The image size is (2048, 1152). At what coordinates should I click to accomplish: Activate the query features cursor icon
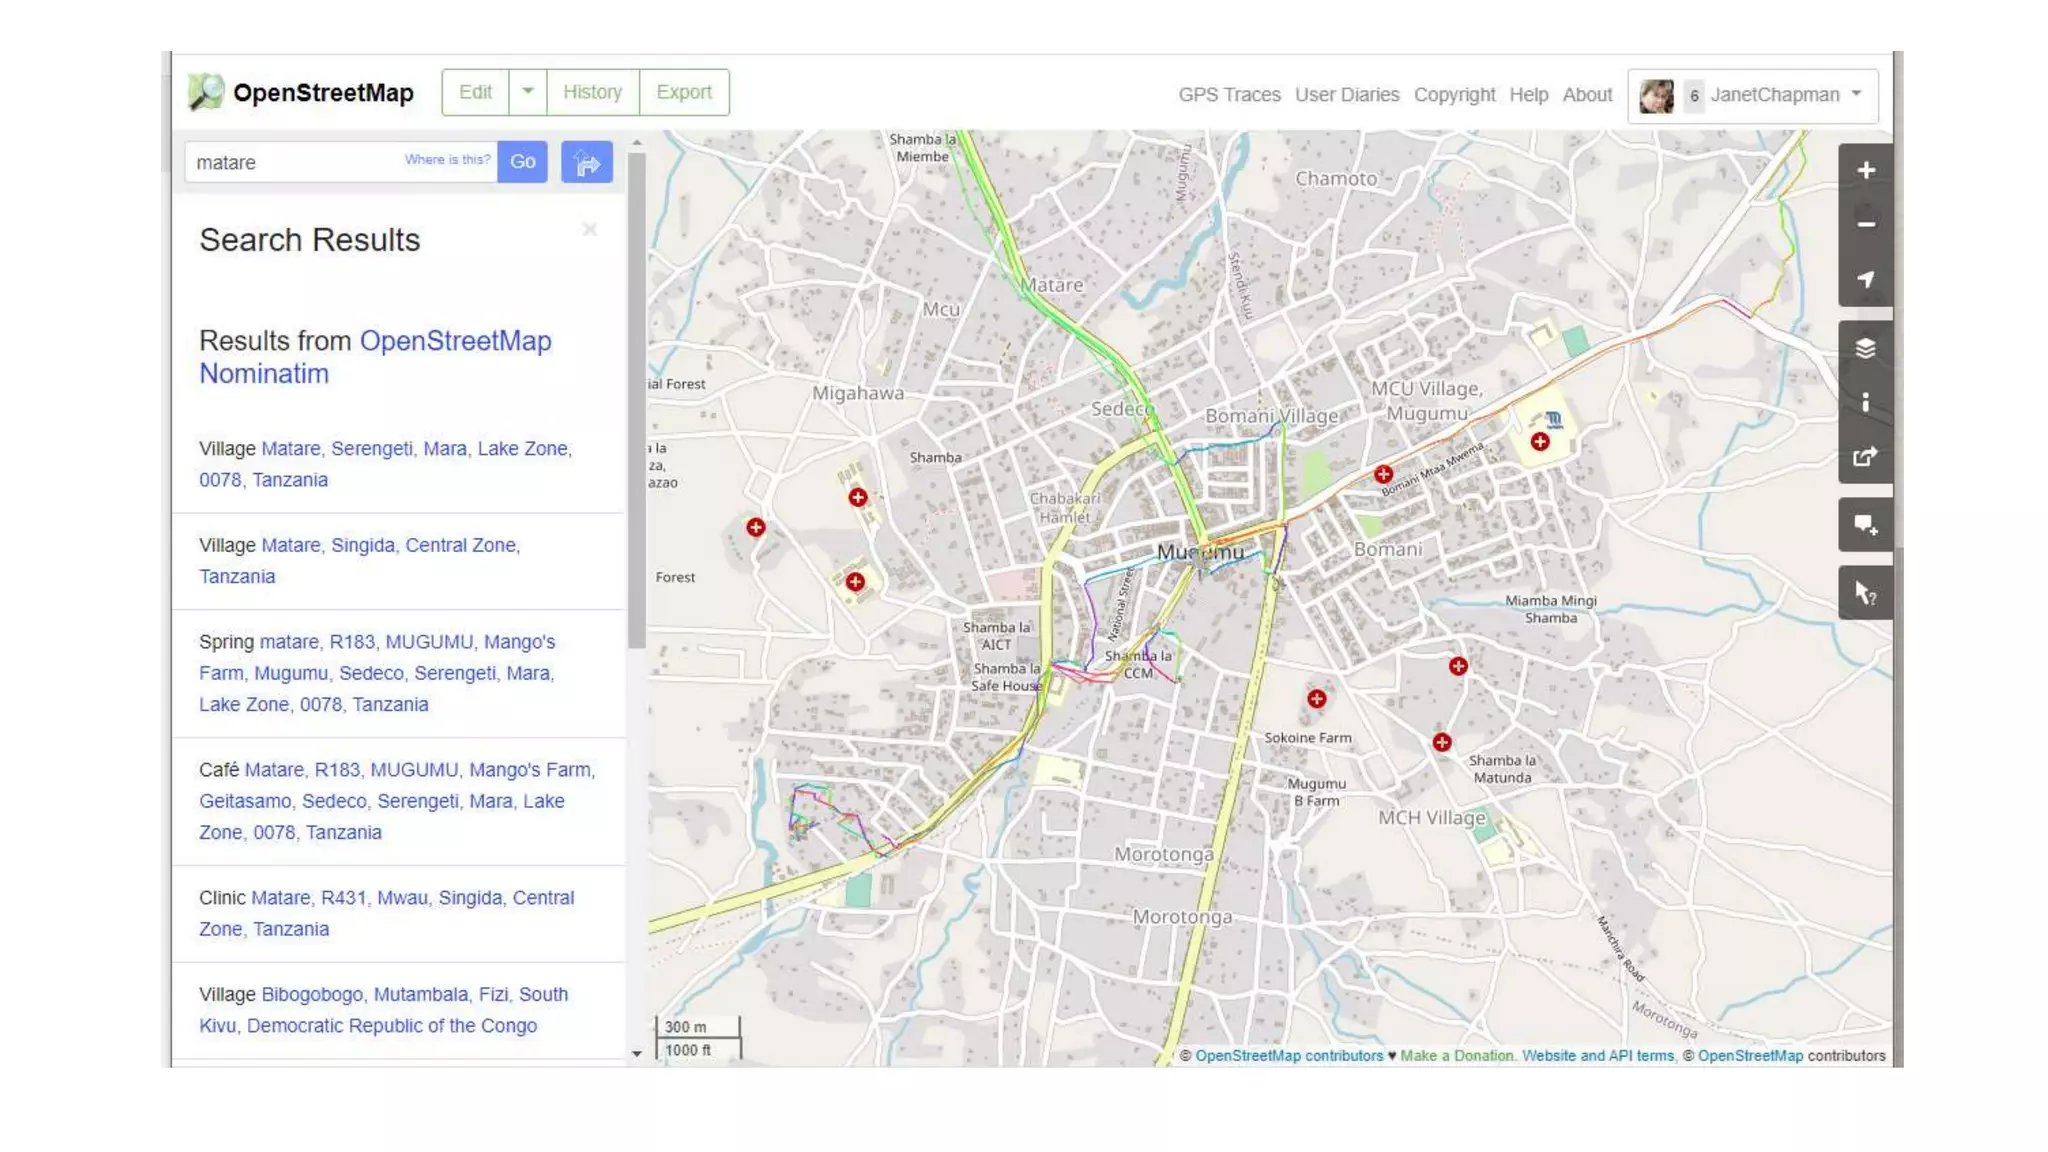pos(1865,593)
